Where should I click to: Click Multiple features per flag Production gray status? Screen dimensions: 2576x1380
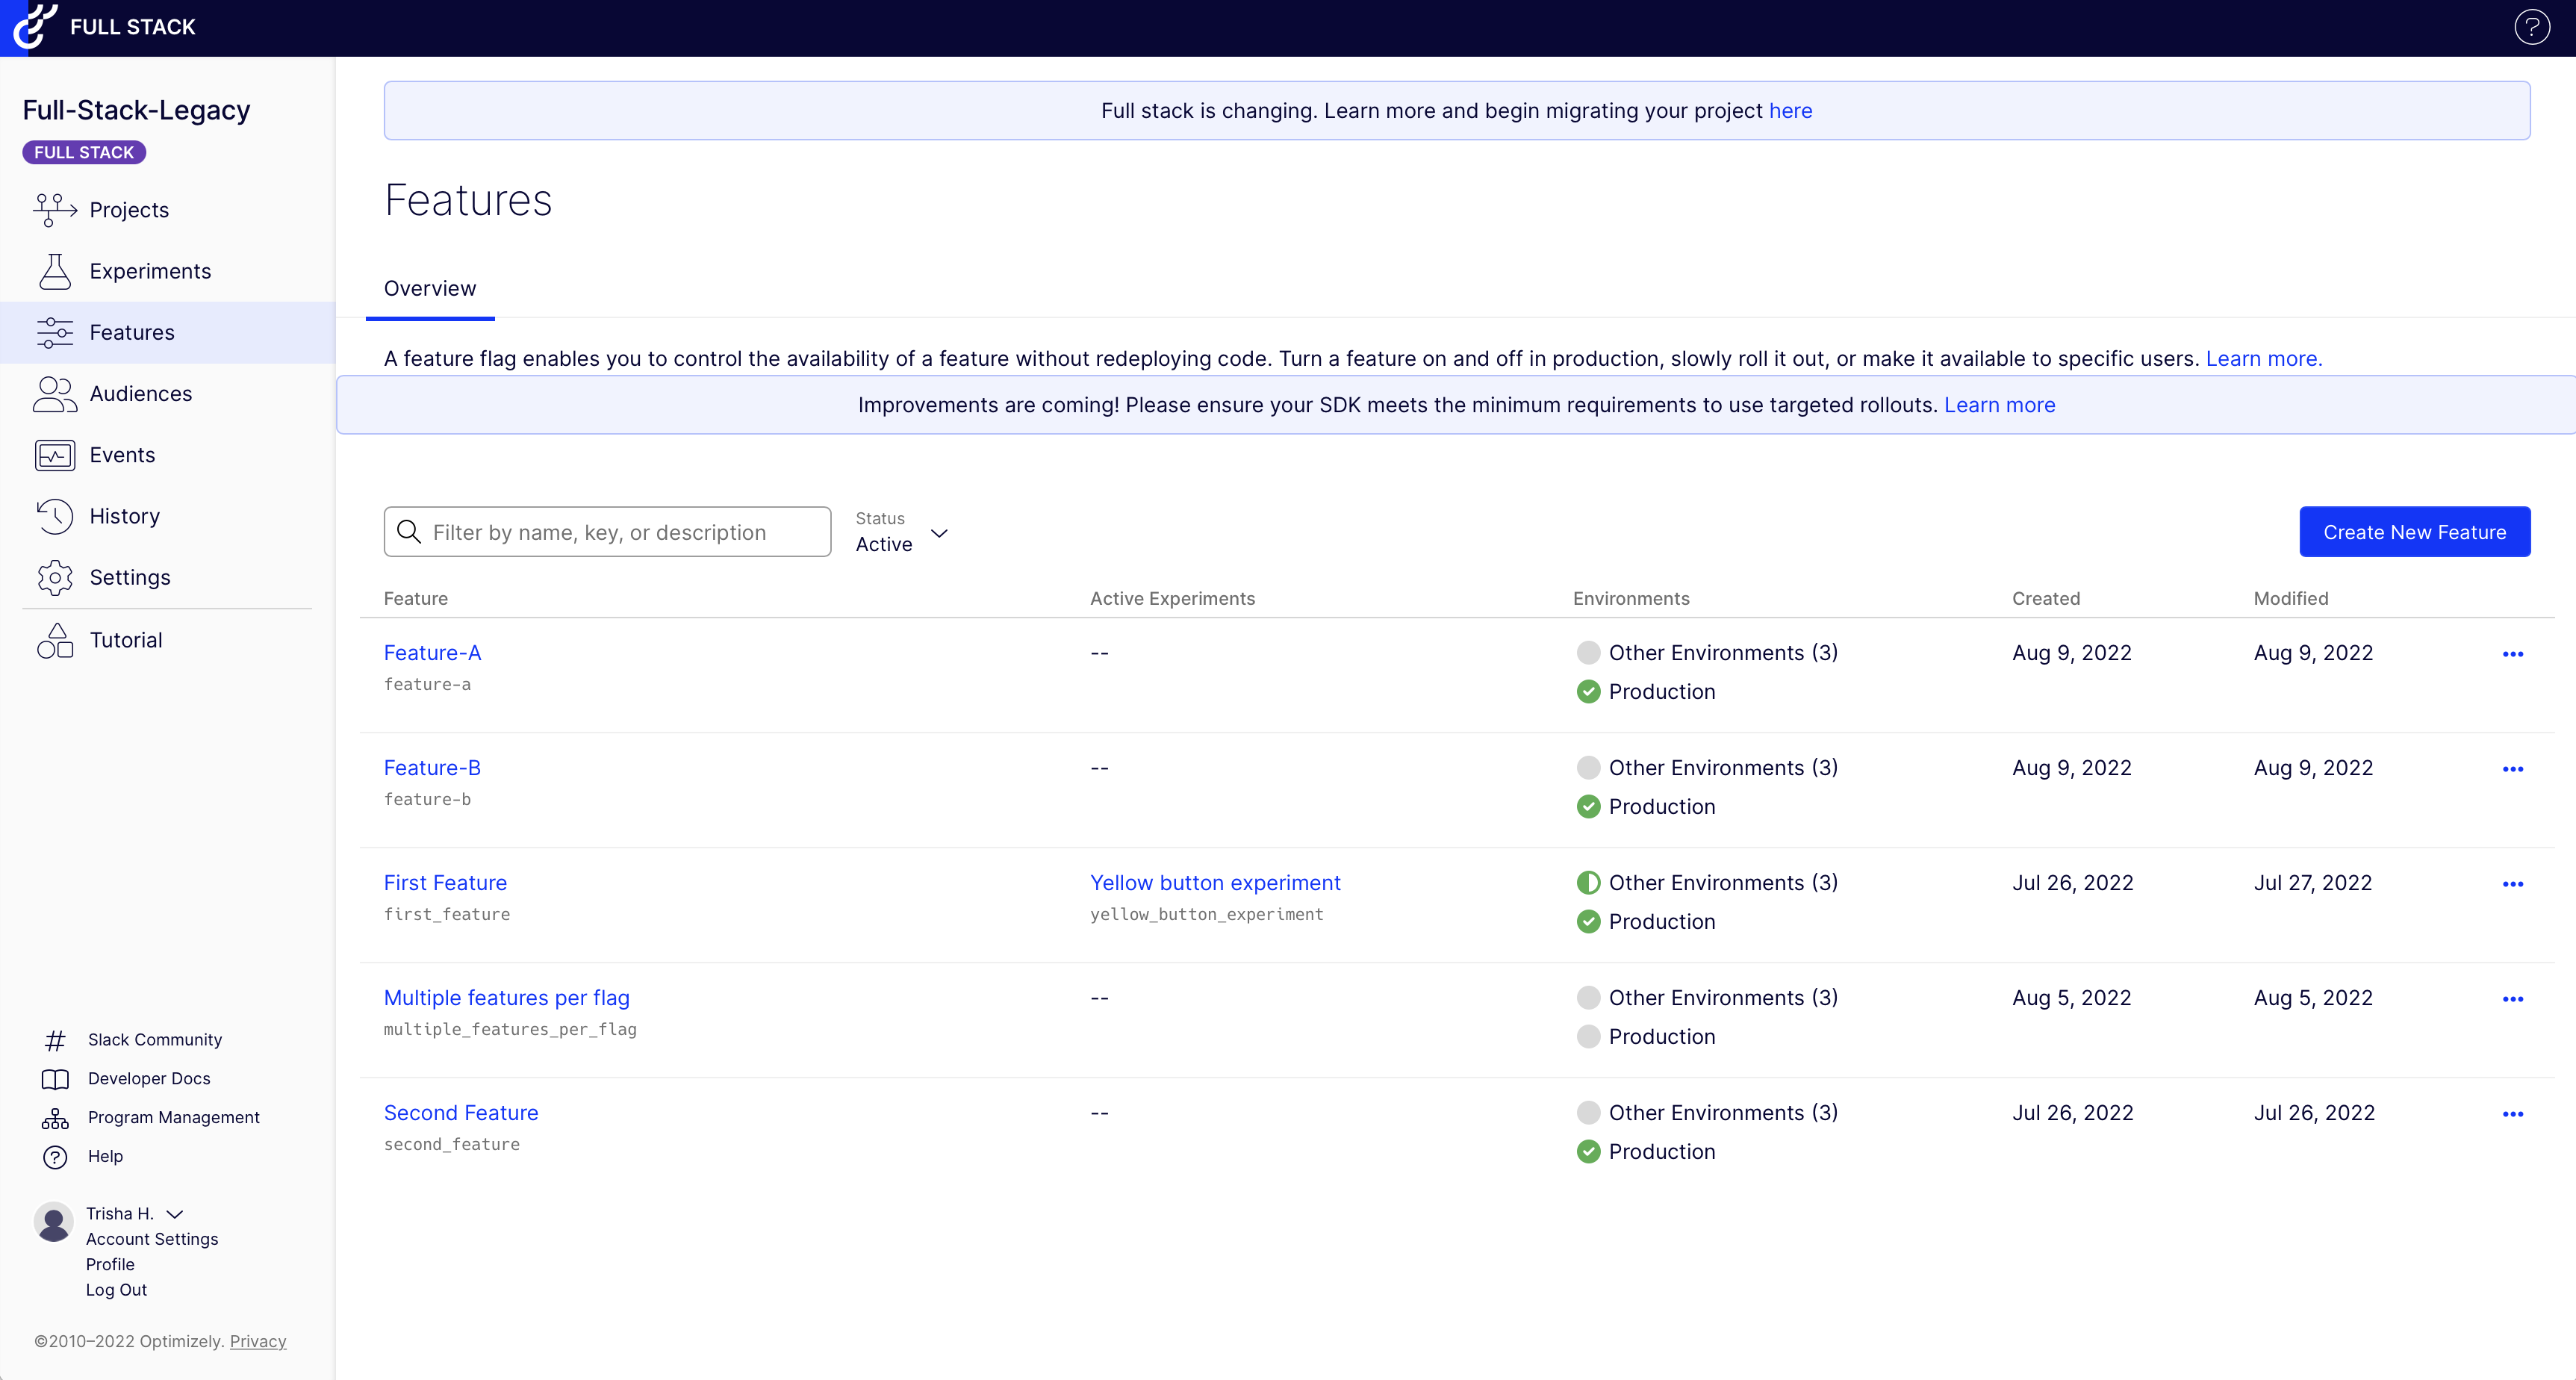click(1588, 1037)
